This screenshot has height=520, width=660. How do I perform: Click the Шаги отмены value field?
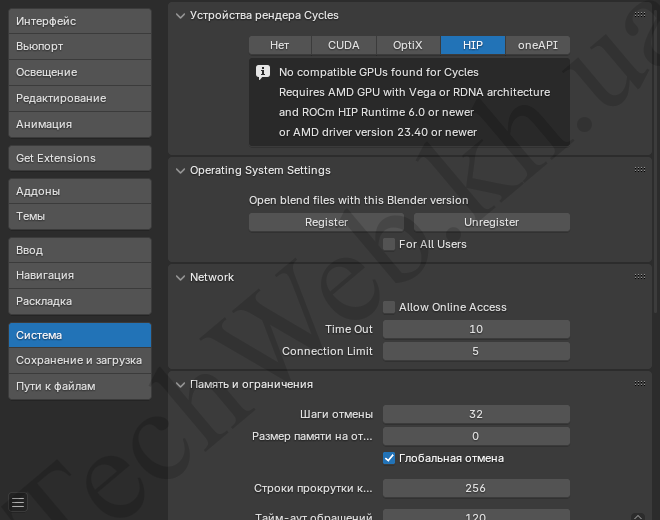(476, 414)
